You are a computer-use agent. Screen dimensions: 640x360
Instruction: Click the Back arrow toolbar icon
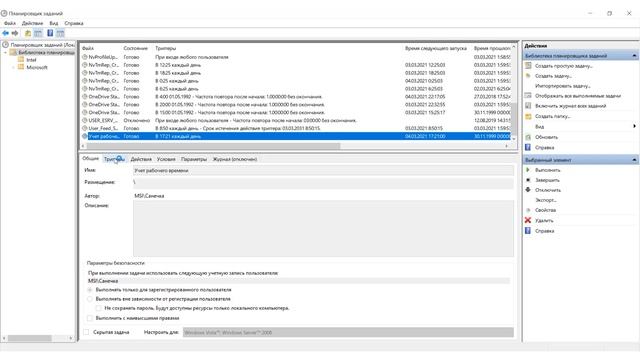click(x=5, y=33)
